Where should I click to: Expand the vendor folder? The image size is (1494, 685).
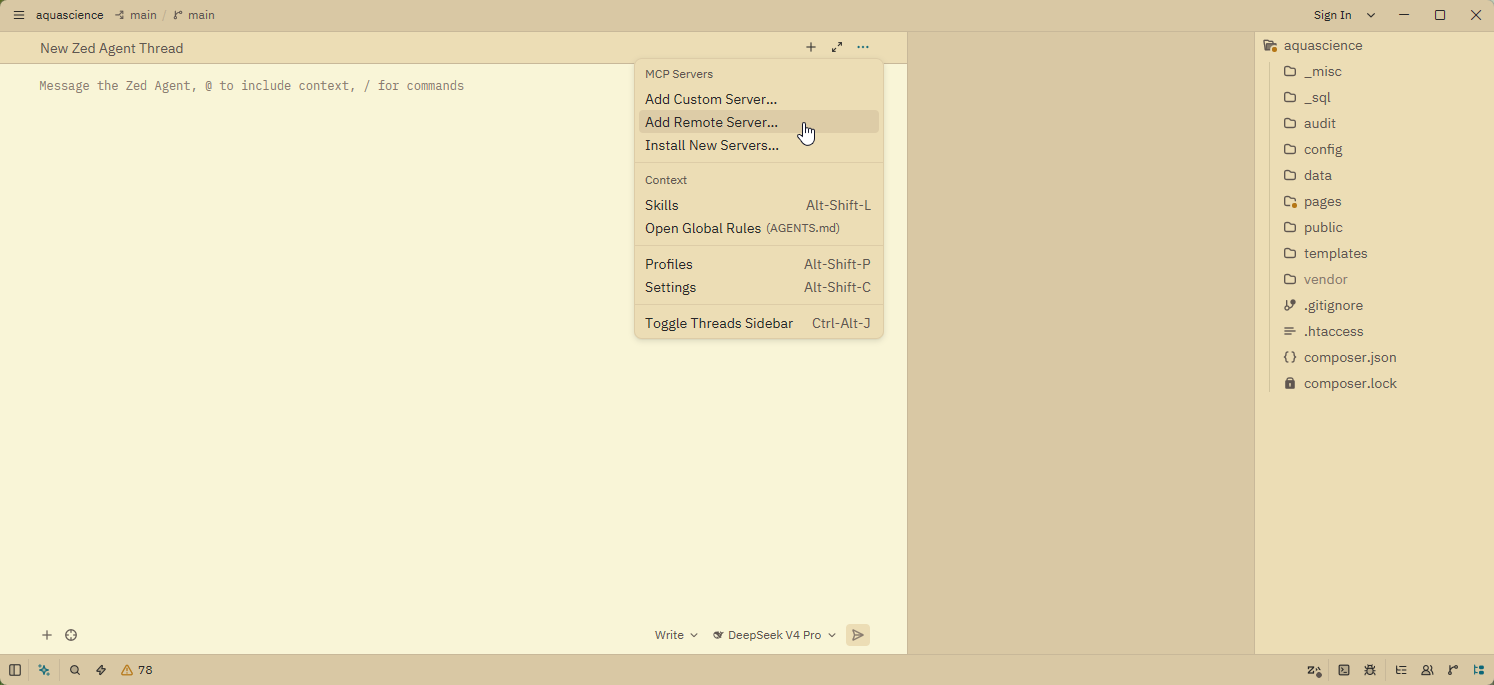click(x=1374, y=279)
